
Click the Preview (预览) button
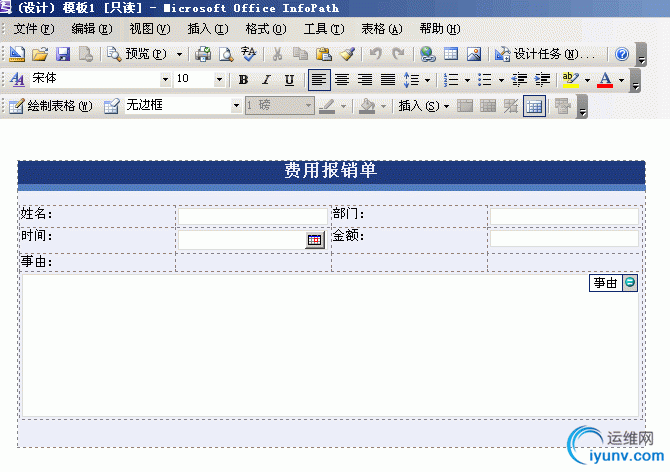tap(136, 54)
